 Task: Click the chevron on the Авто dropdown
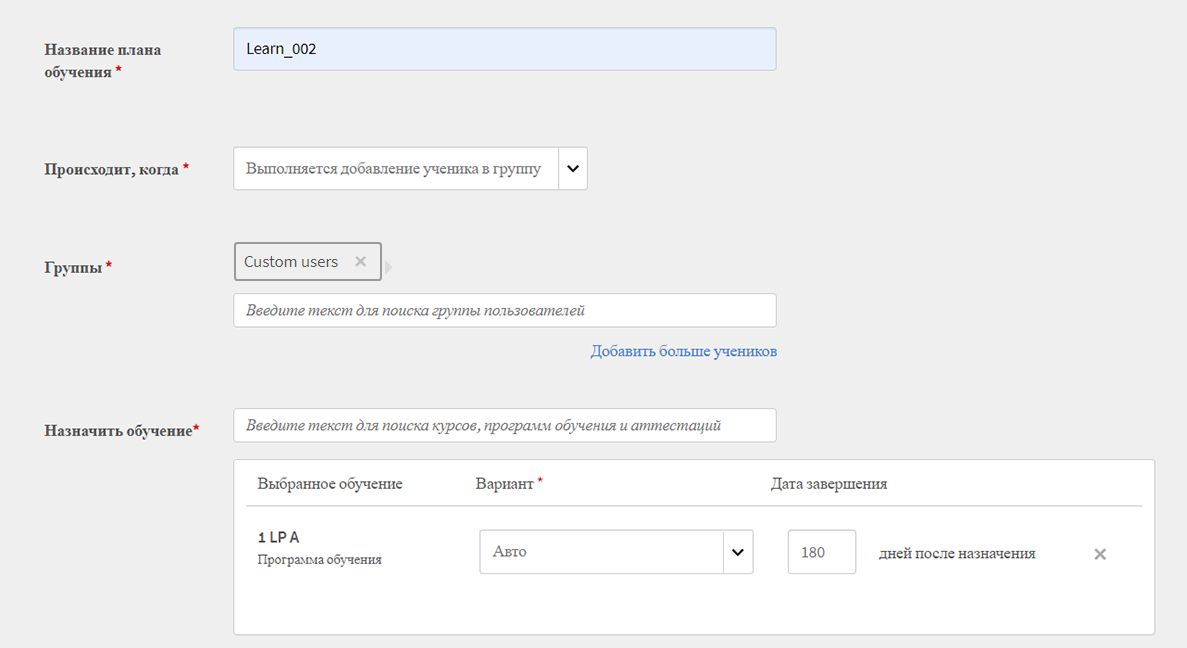pyautogui.click(x=738, y=553)
